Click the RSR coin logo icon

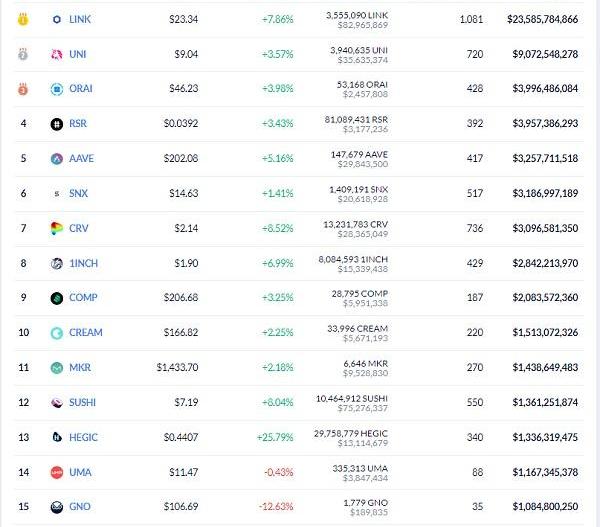[57, 124]
